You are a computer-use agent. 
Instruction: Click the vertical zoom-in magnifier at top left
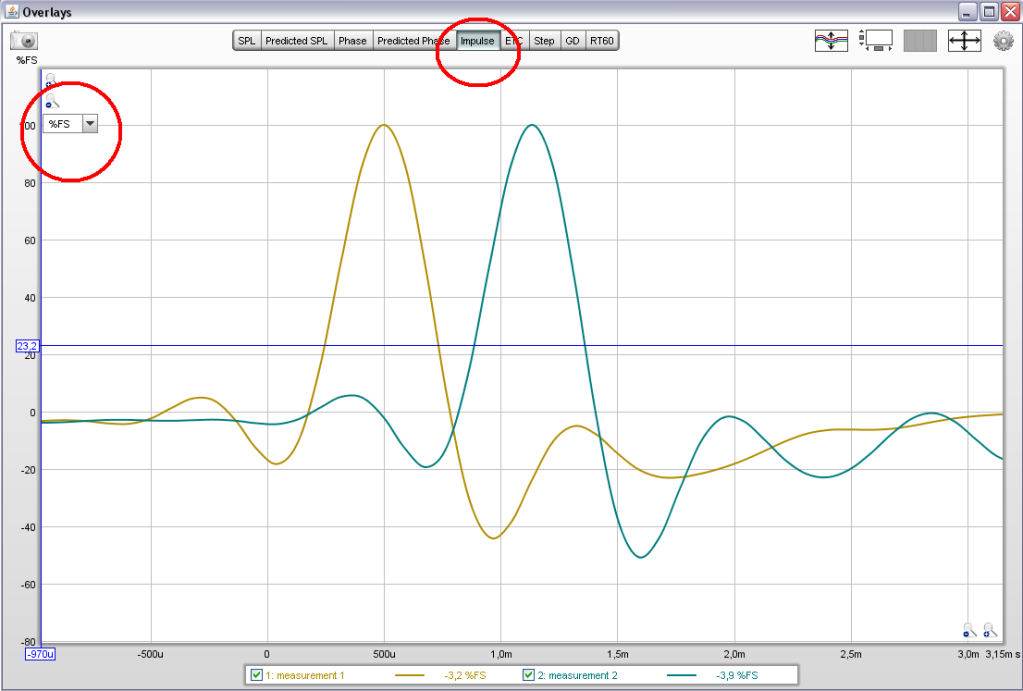coord(51,79)
